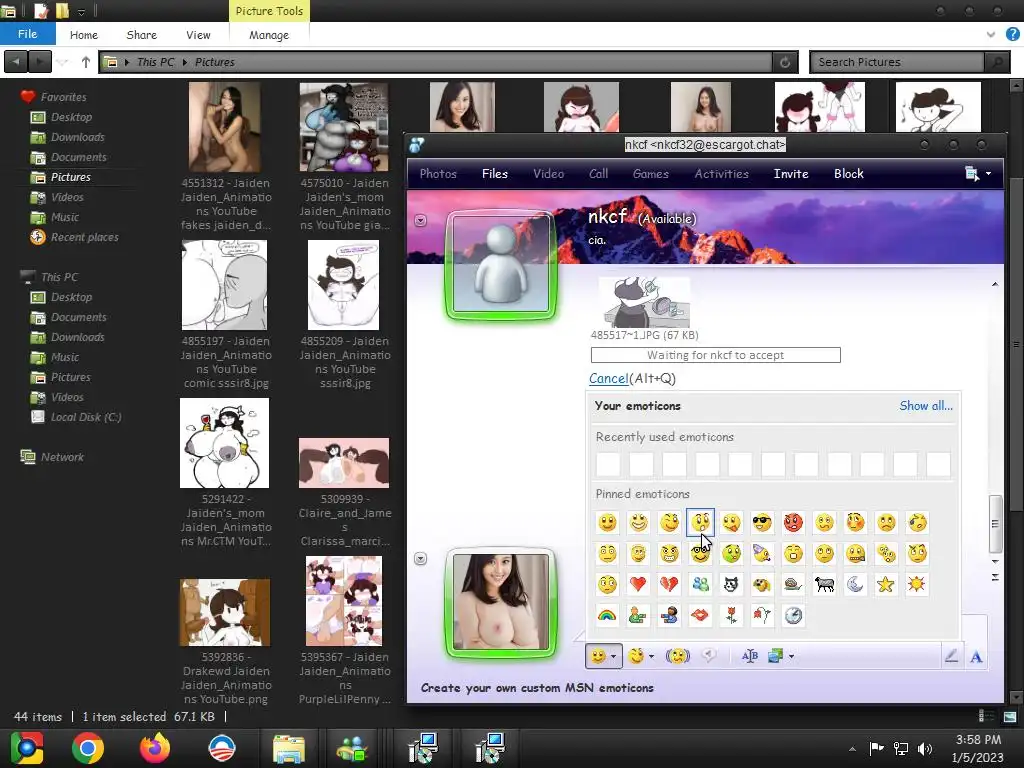Insert the red rose emoticon
The height and width of the screenshot is (768, 1024).
731,615
